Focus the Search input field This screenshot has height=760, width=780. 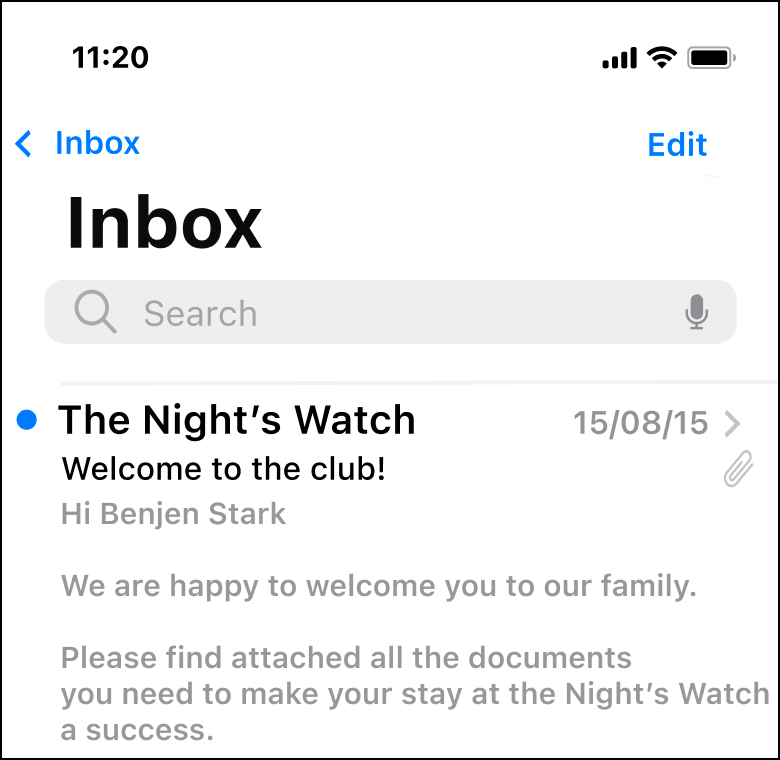(390, 312)
